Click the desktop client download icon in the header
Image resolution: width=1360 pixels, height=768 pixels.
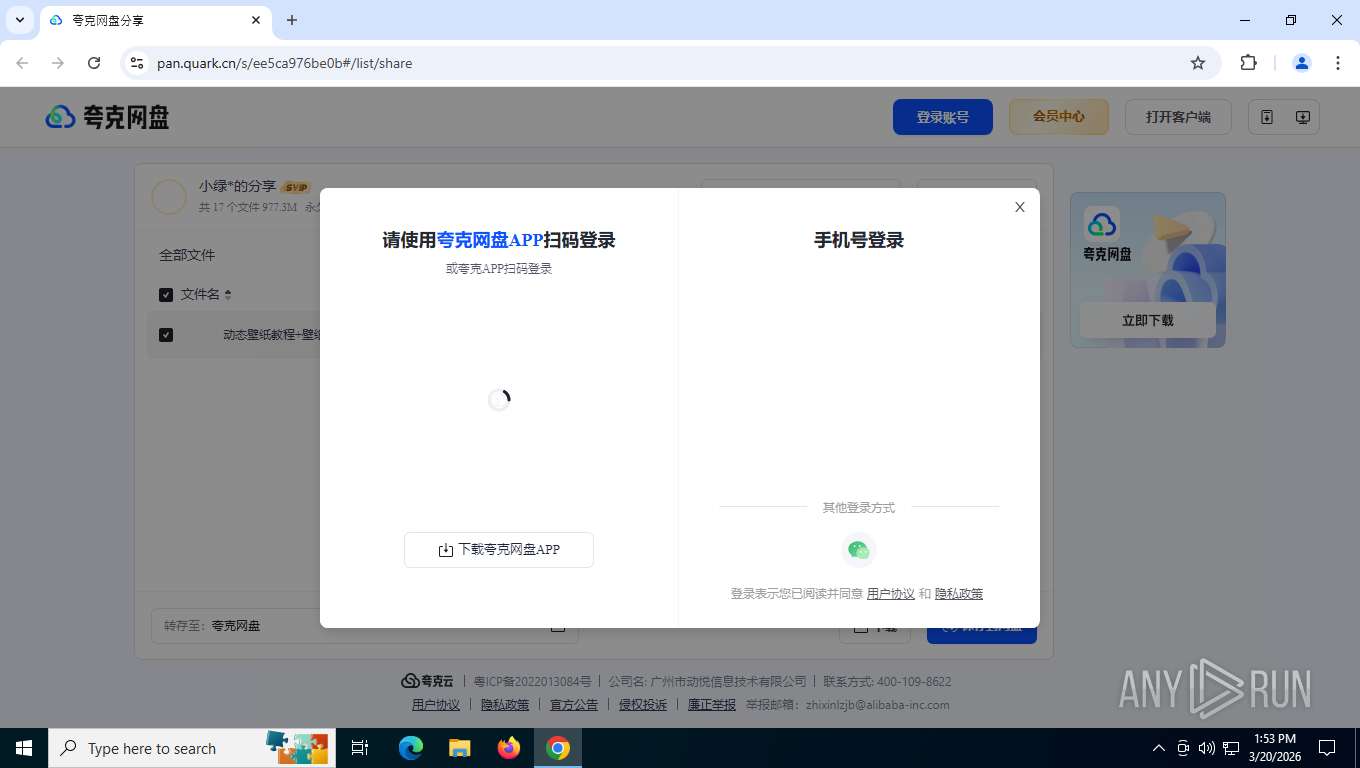(1303, 117)
